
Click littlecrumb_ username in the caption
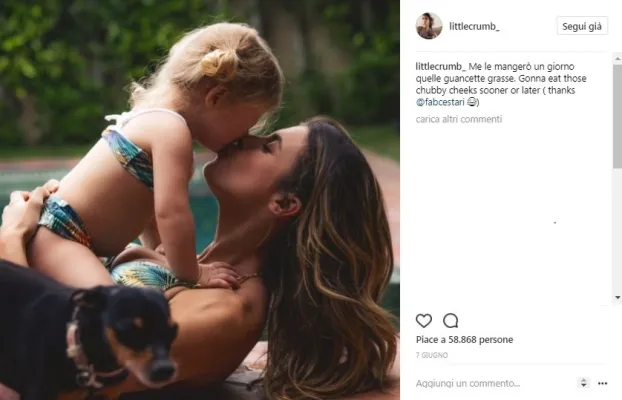click(441, 66)
